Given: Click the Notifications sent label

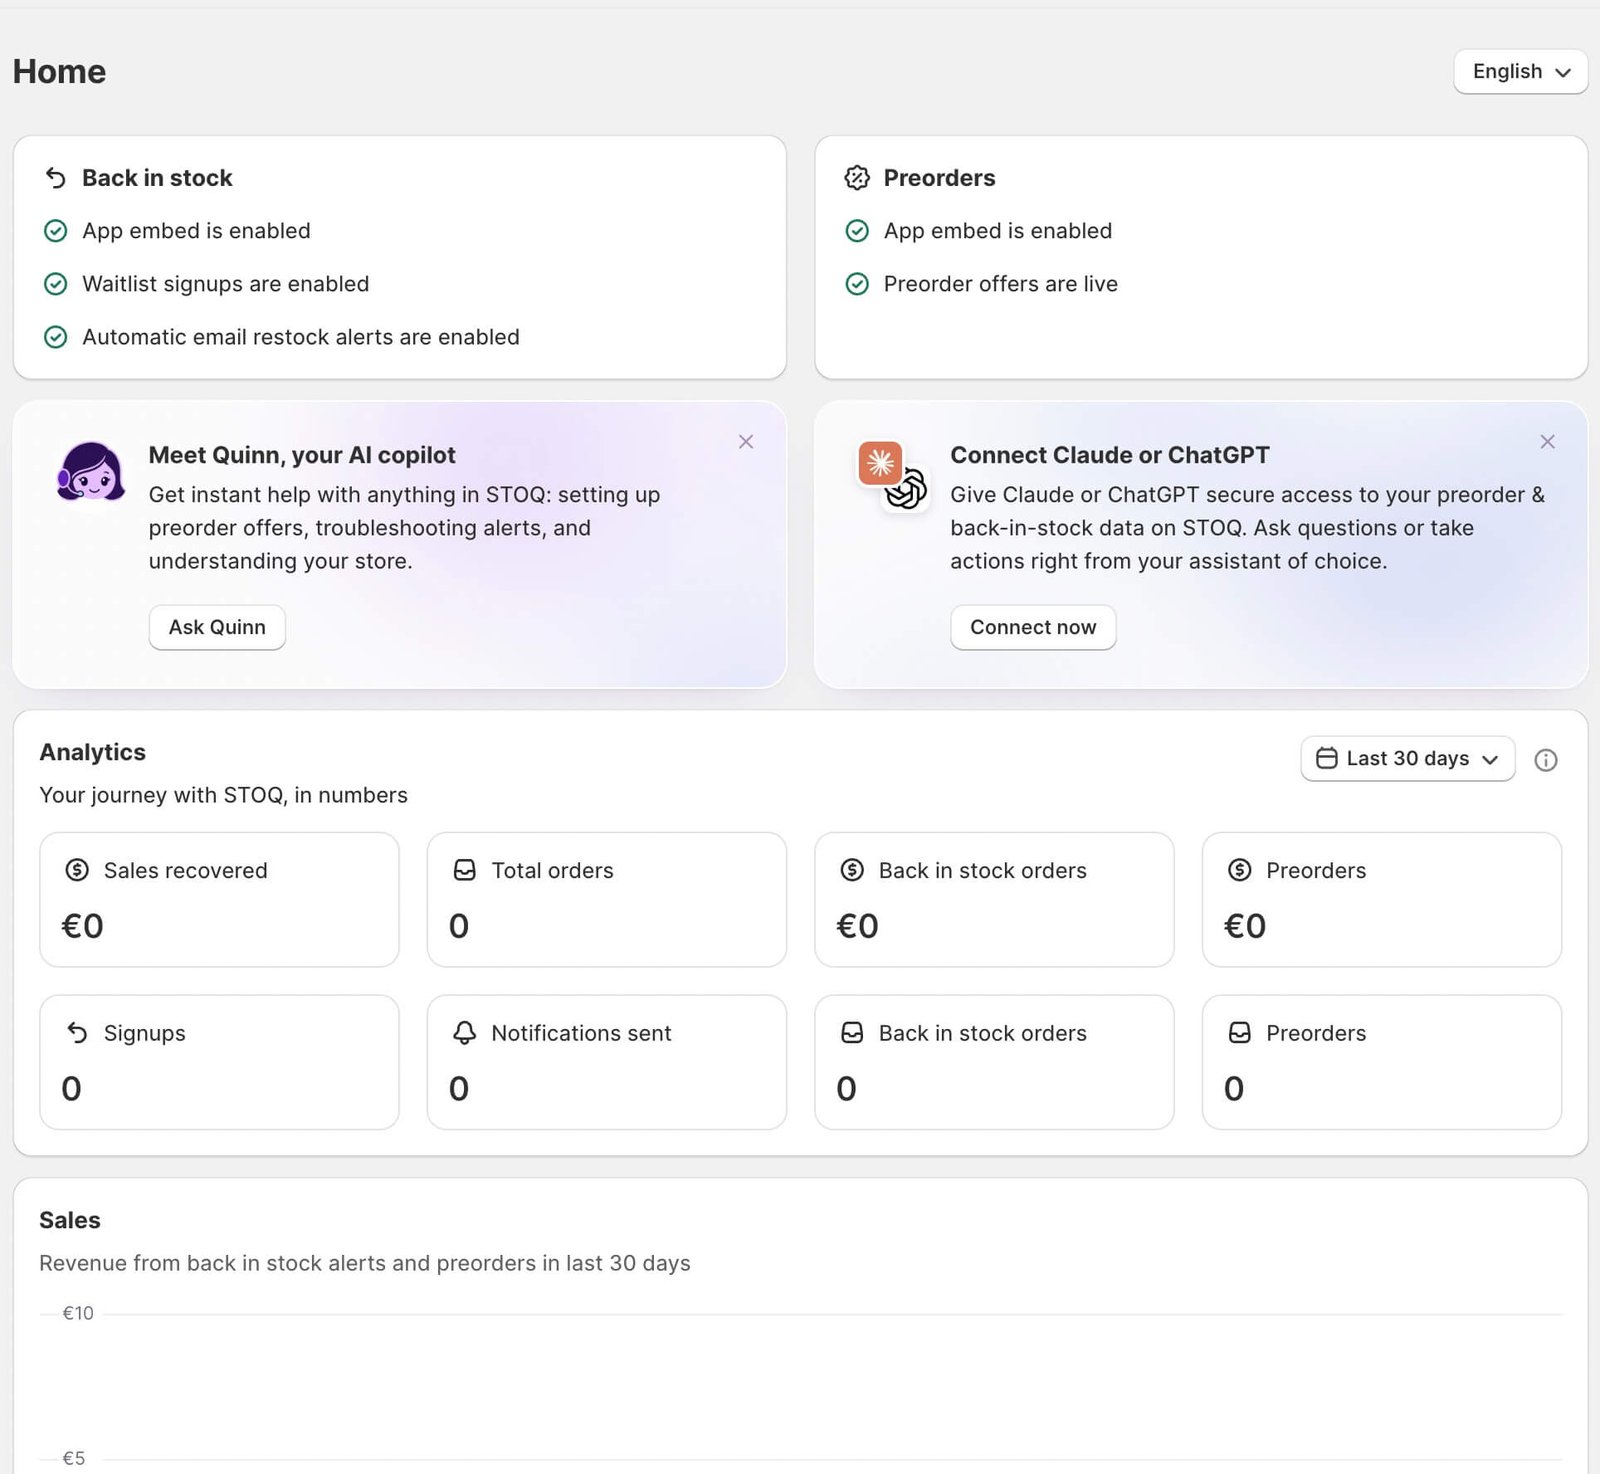Looking at the screenshot, I should coord(581,1034).
